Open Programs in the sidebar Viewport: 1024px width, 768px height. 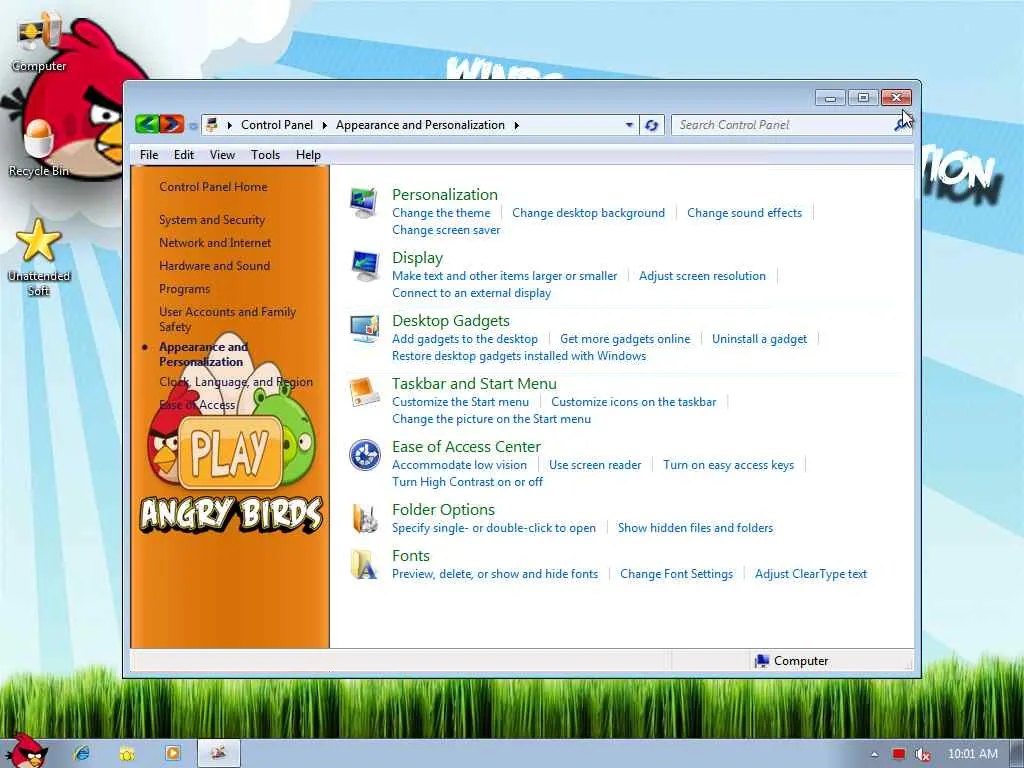[x=184, y=289]
